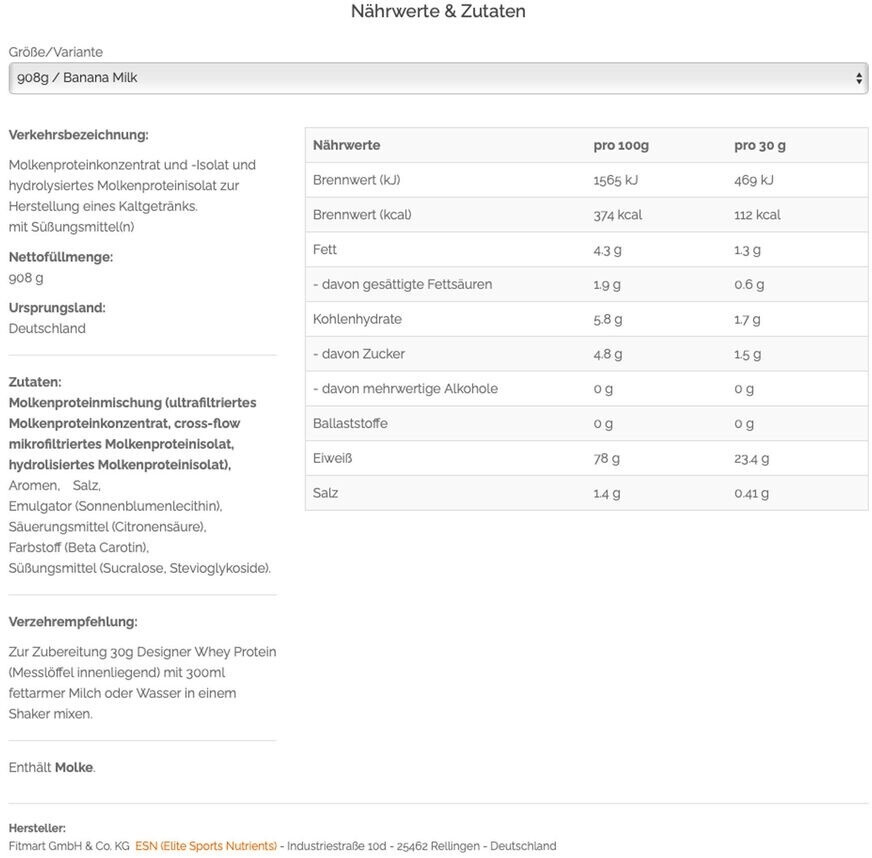
Task: Select the Fett row label
Action: [325, 250]
